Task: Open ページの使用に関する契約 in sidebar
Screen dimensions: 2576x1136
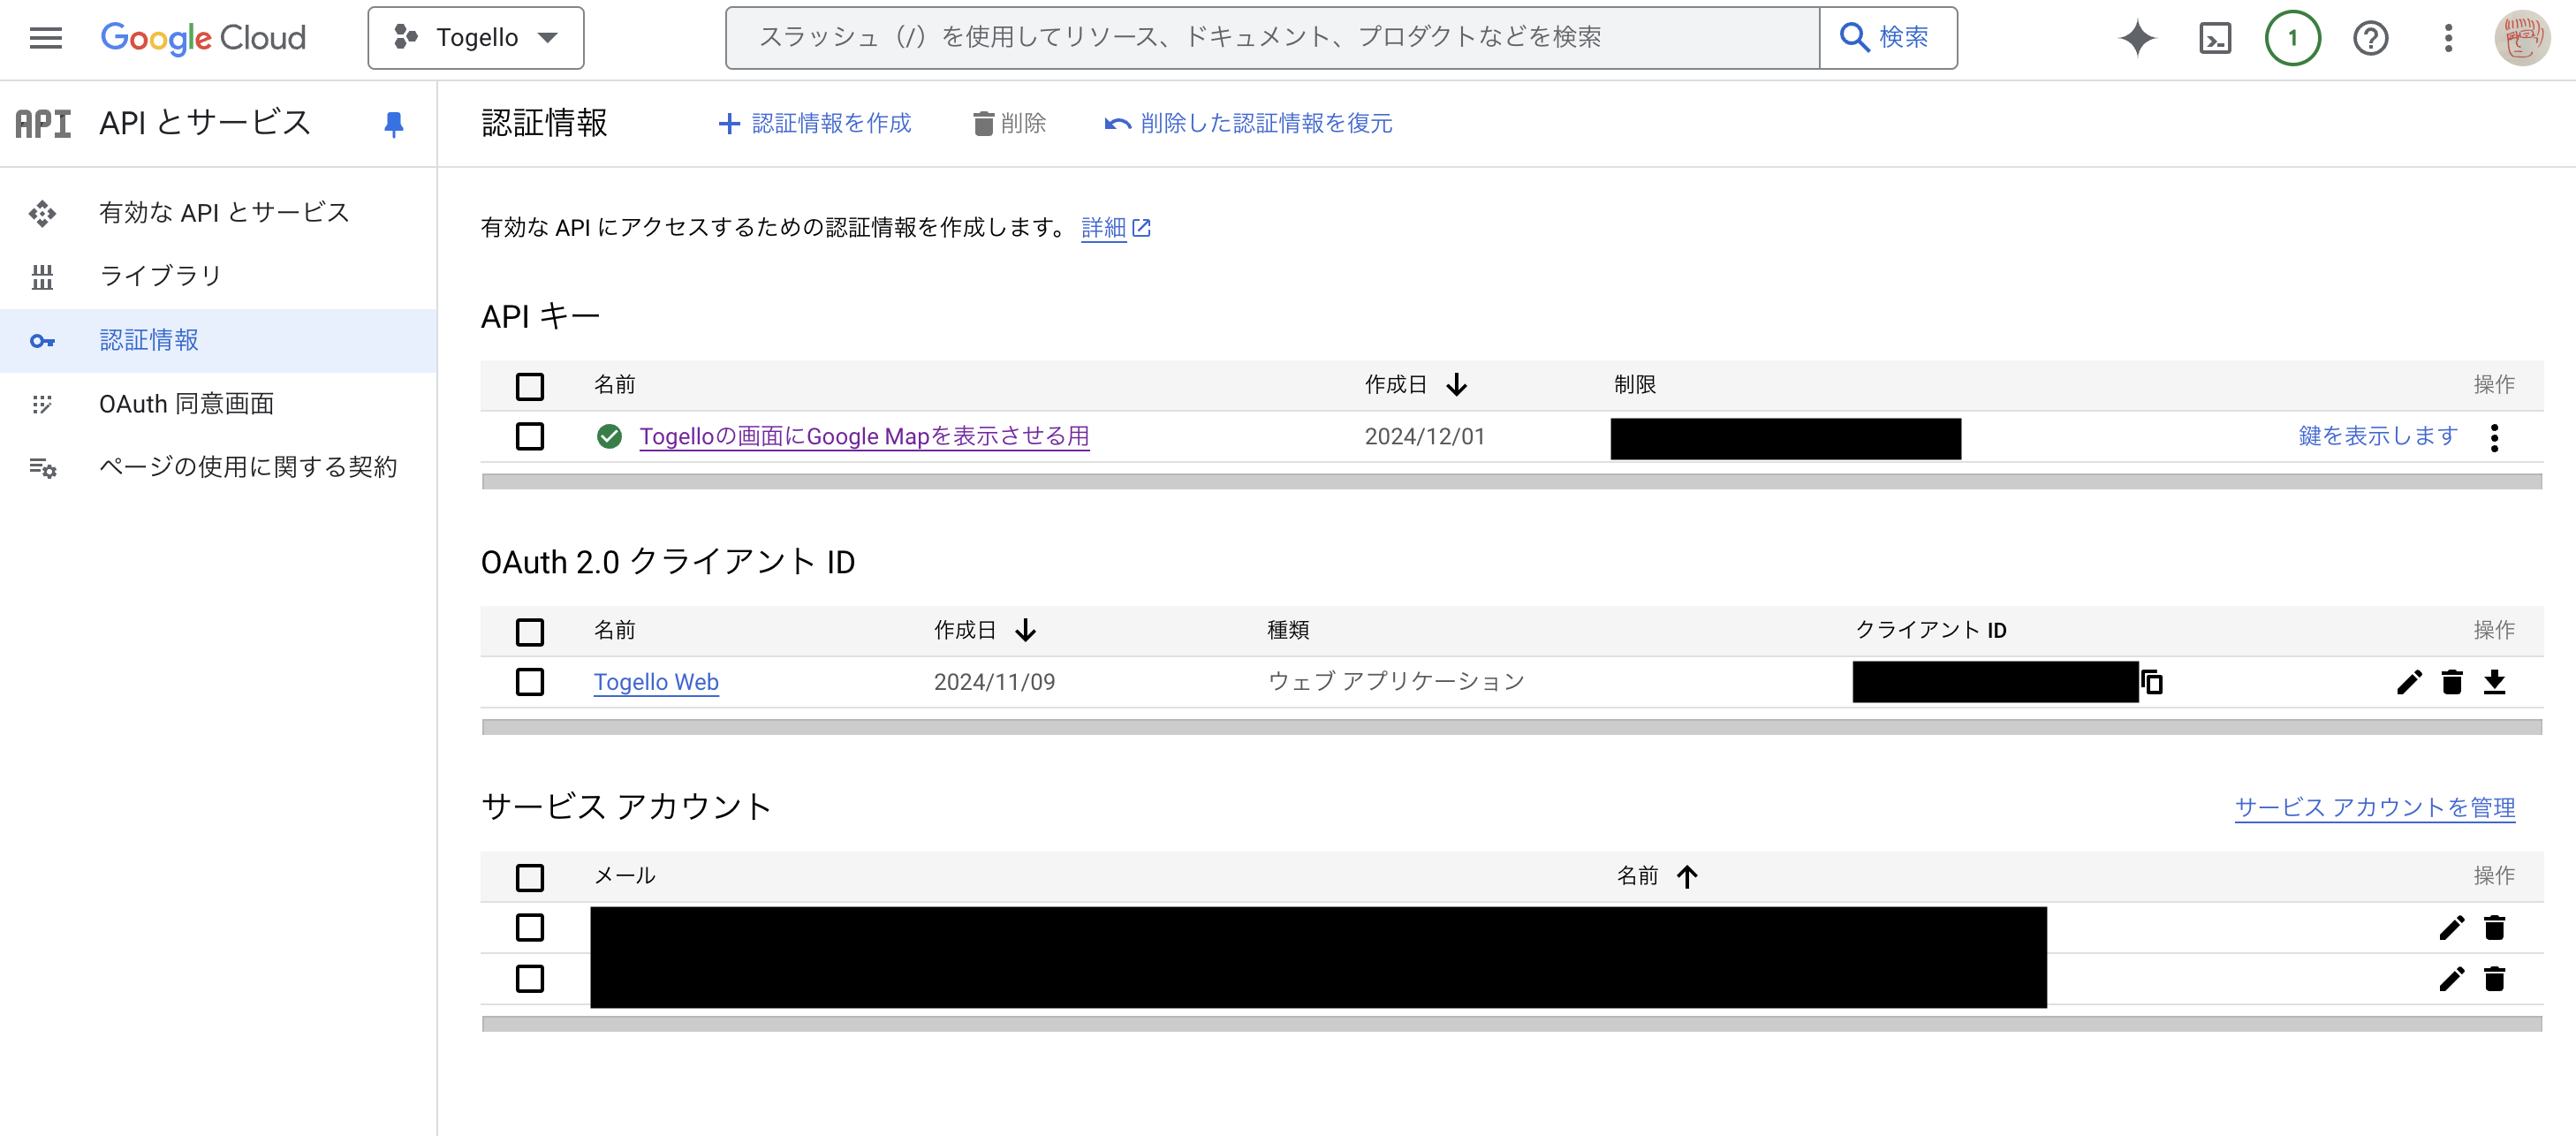Action: tap(218, 467)
